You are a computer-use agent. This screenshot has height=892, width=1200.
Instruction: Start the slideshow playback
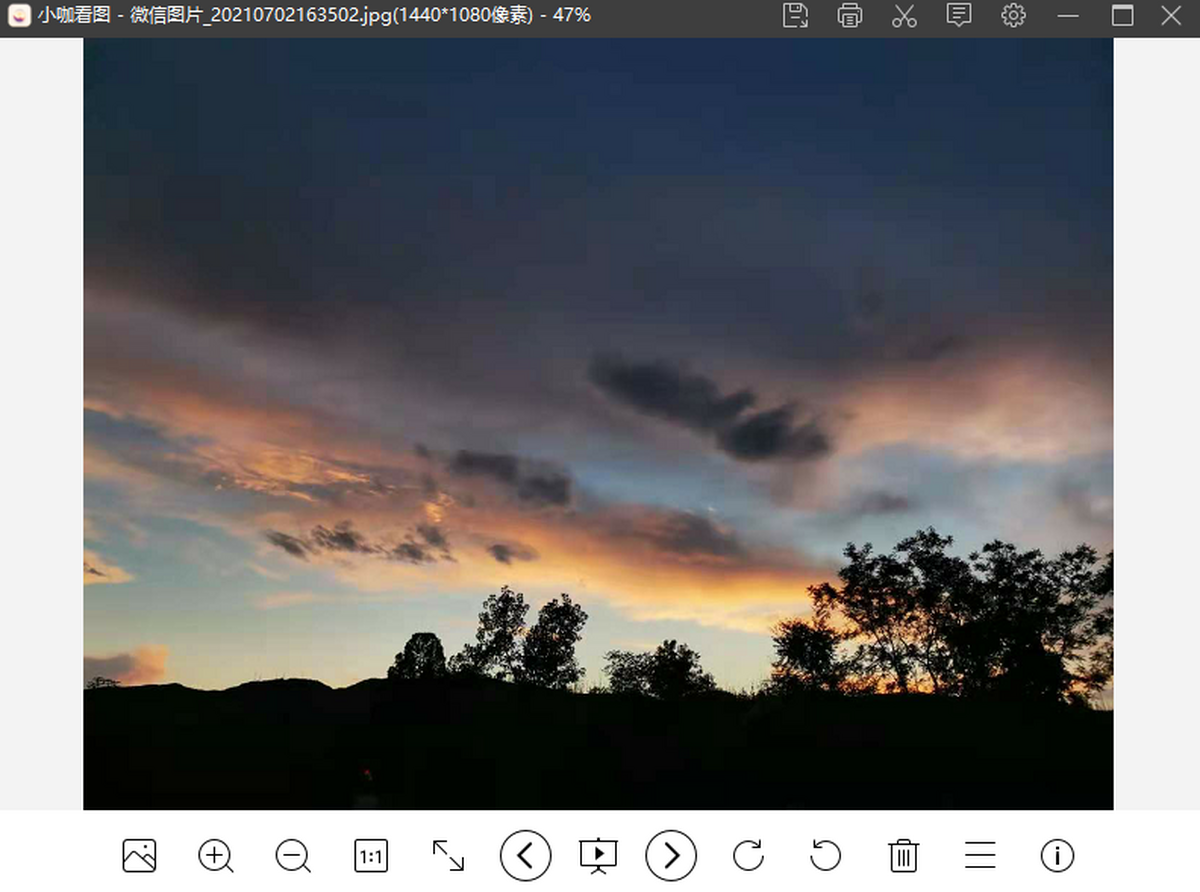pos(598,856)
